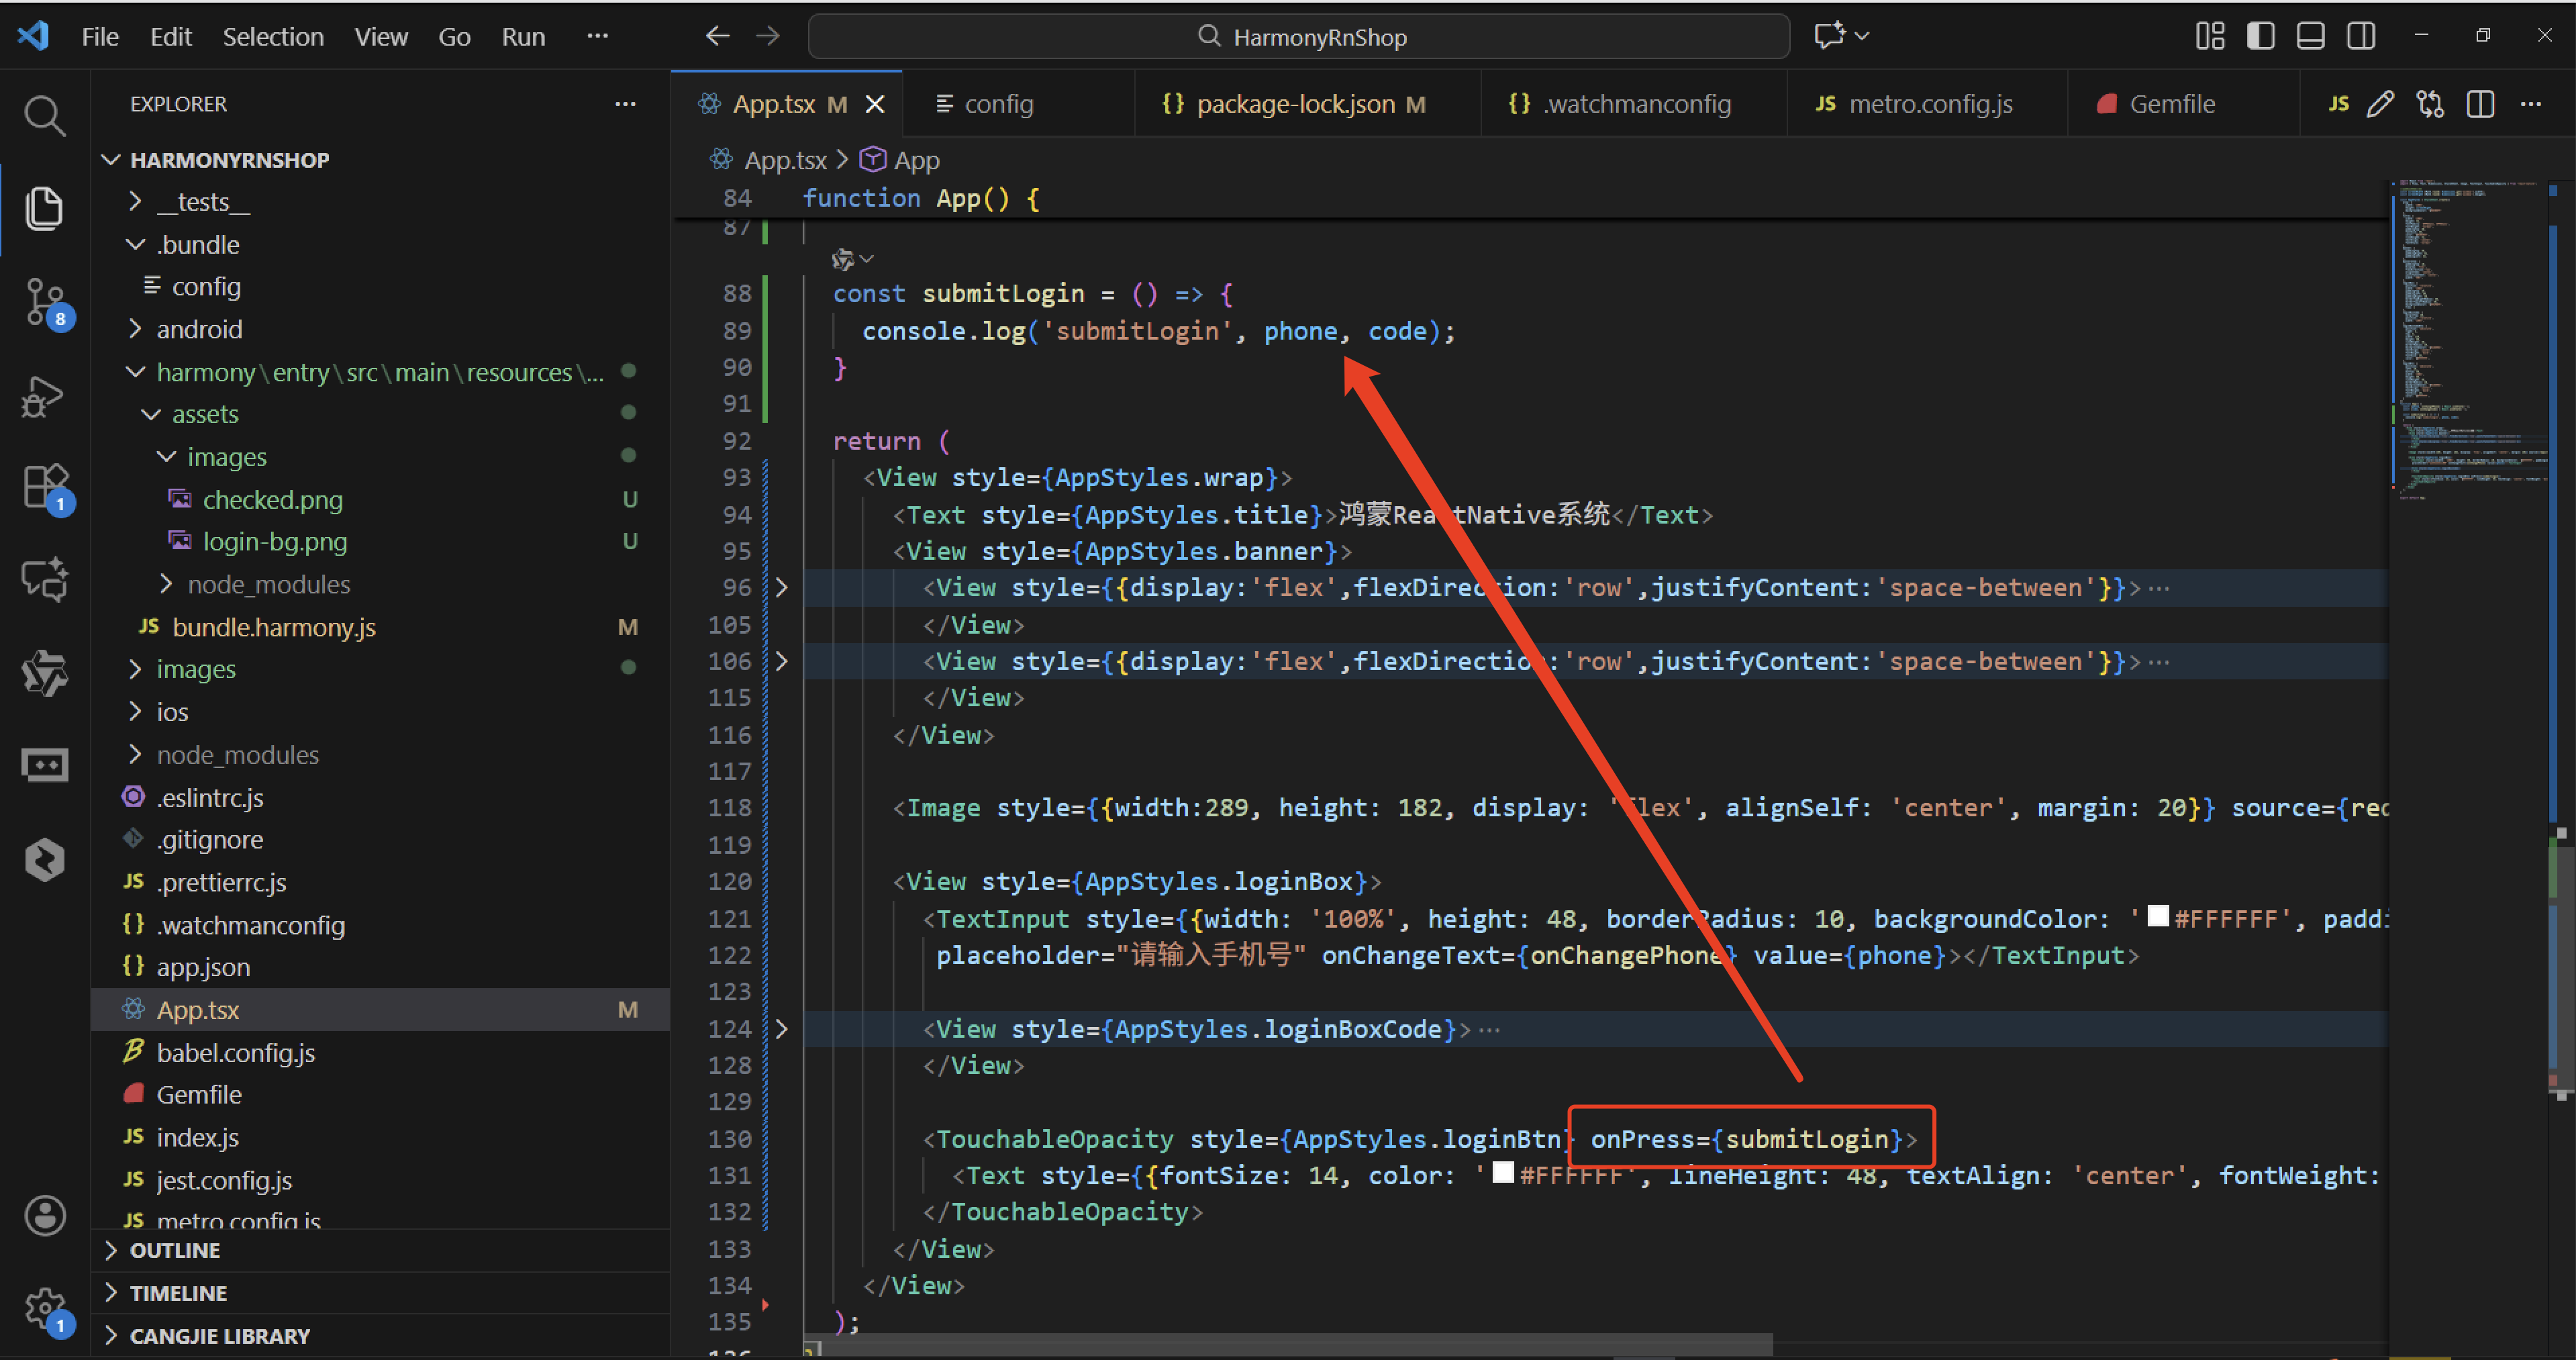
Task: Click the App breadcrumb symbol
Action: 915,160
